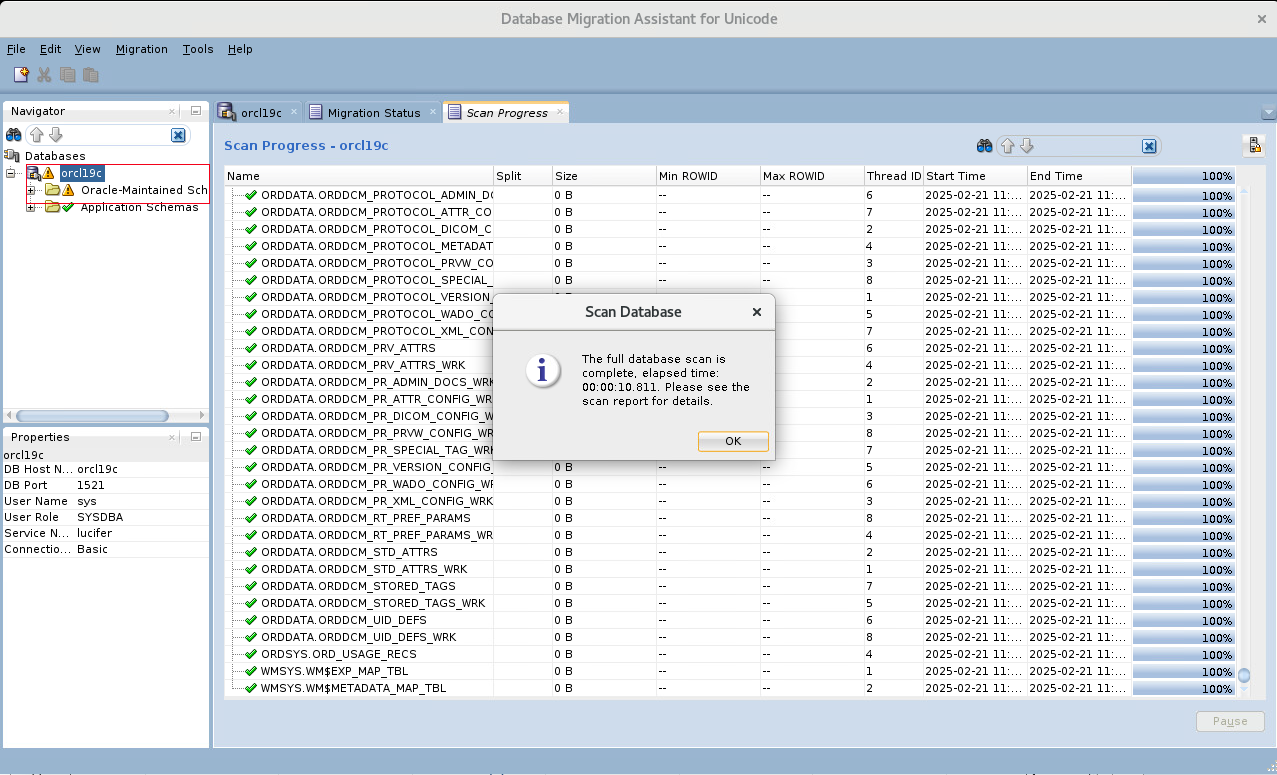Click the Split column header
The height and width of the screenshot is (775, 1277).
[523, 176]
